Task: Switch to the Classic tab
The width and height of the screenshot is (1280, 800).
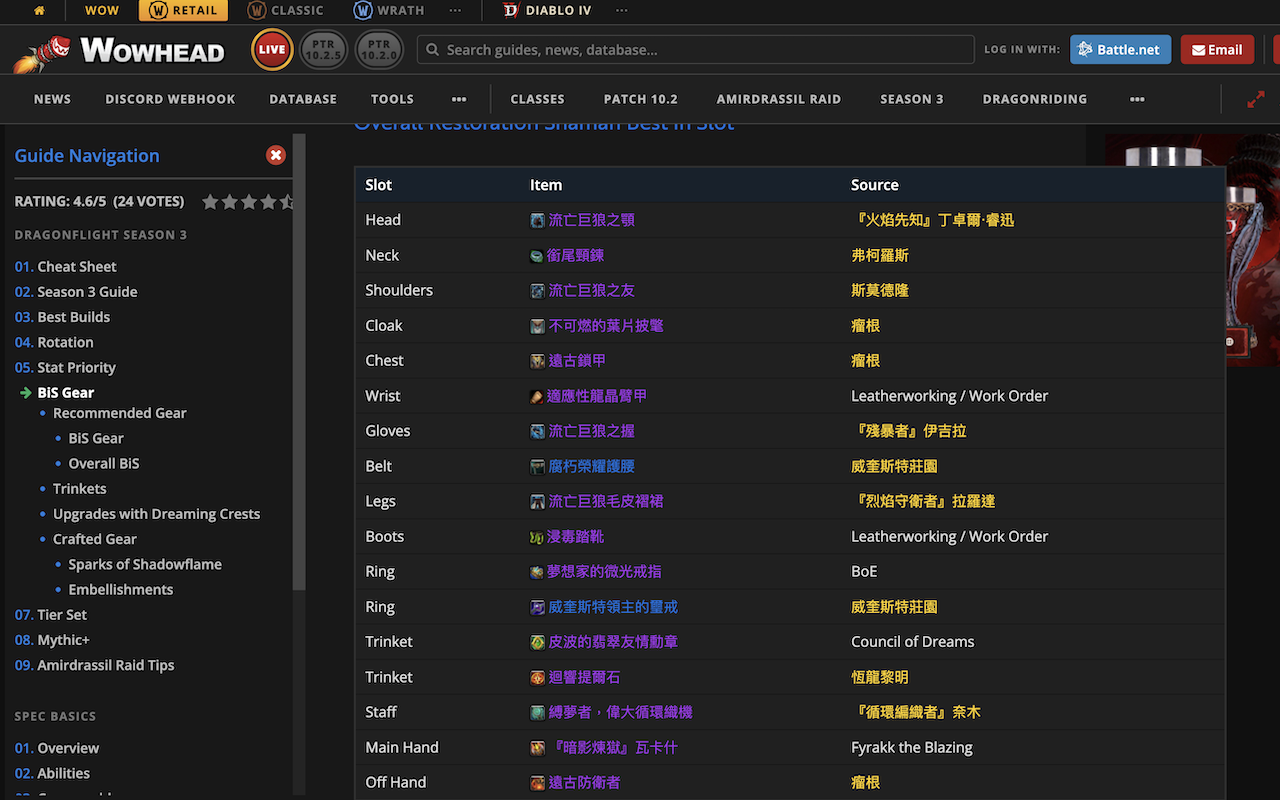Action: [286, 11]
